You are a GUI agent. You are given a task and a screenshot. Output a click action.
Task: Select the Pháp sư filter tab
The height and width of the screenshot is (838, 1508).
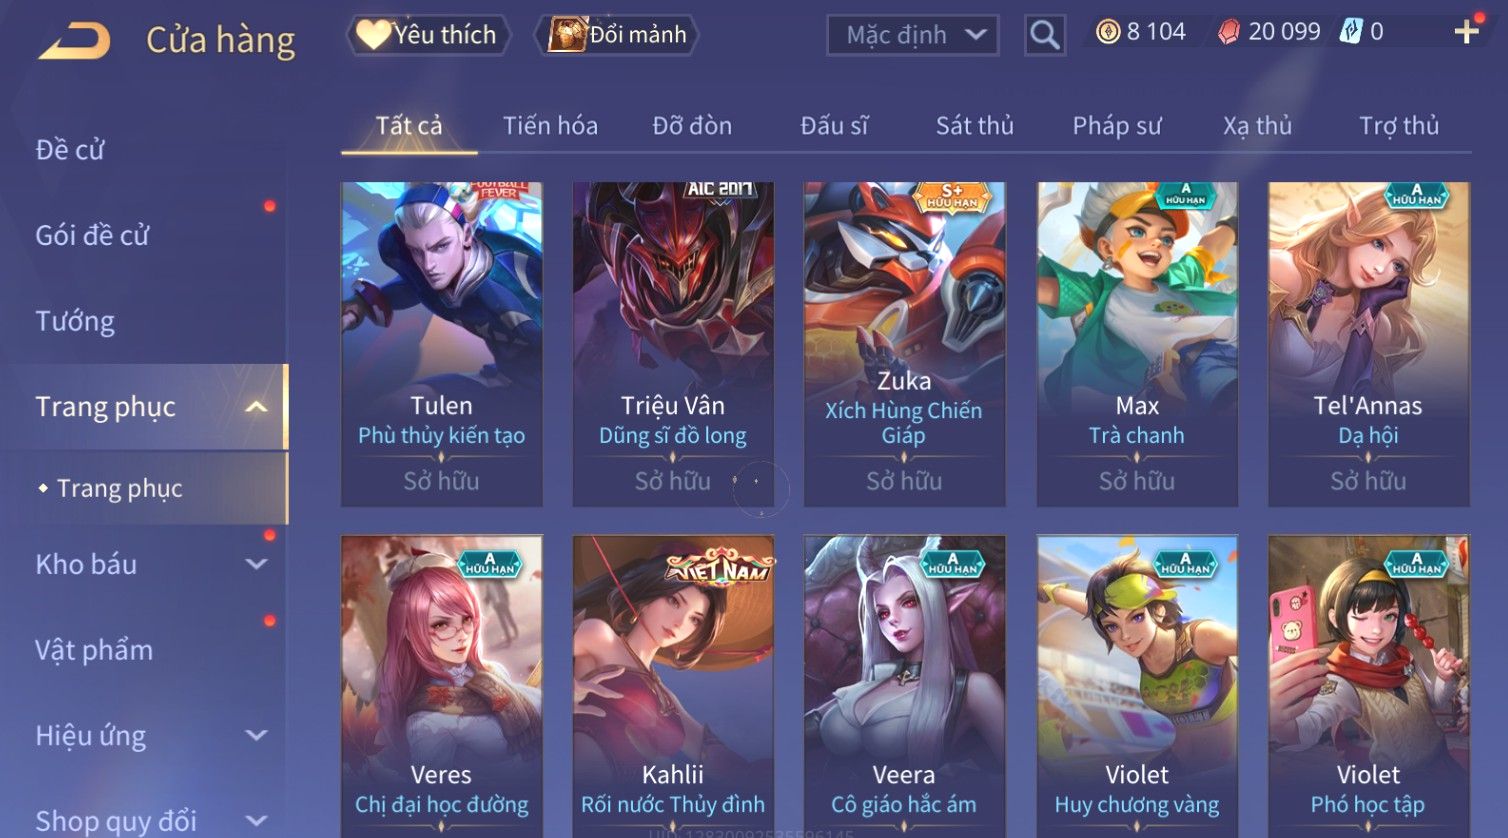(x=1117, y=126)
